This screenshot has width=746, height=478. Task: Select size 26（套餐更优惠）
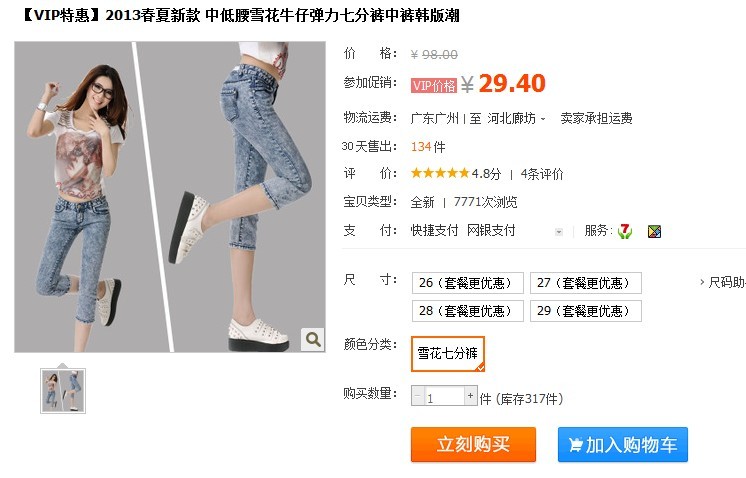click(x=468, y=283)
